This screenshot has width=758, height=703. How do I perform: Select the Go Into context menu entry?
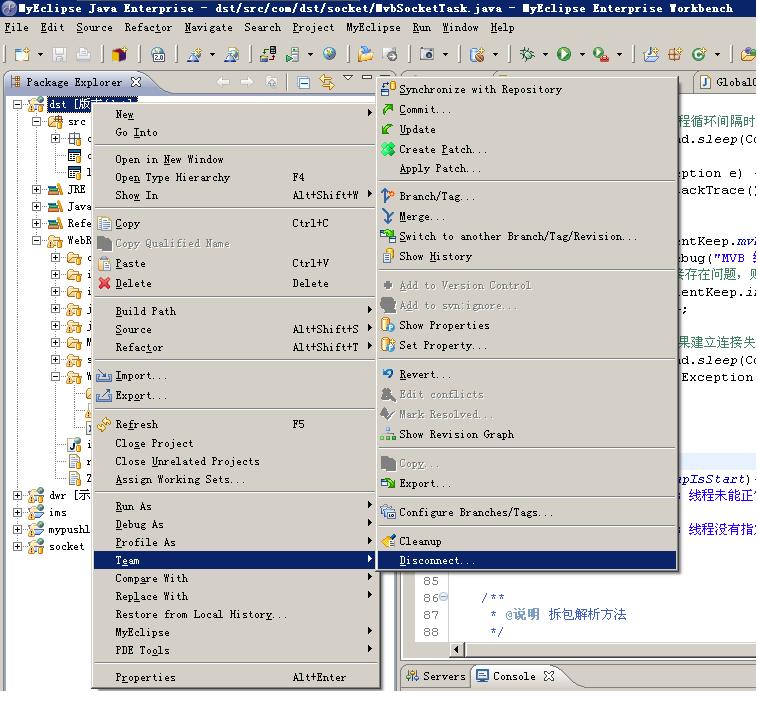tap(235, 132)
